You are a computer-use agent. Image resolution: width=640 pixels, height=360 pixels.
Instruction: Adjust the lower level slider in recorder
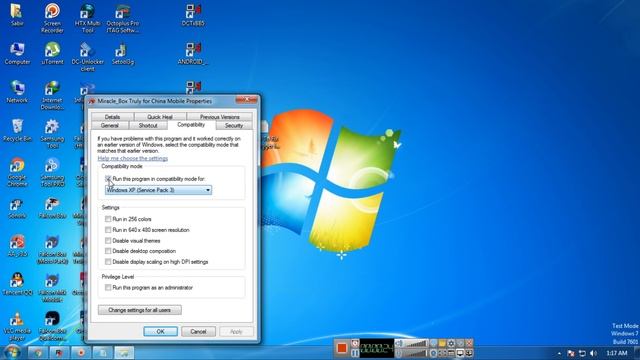tap(415, 353)
